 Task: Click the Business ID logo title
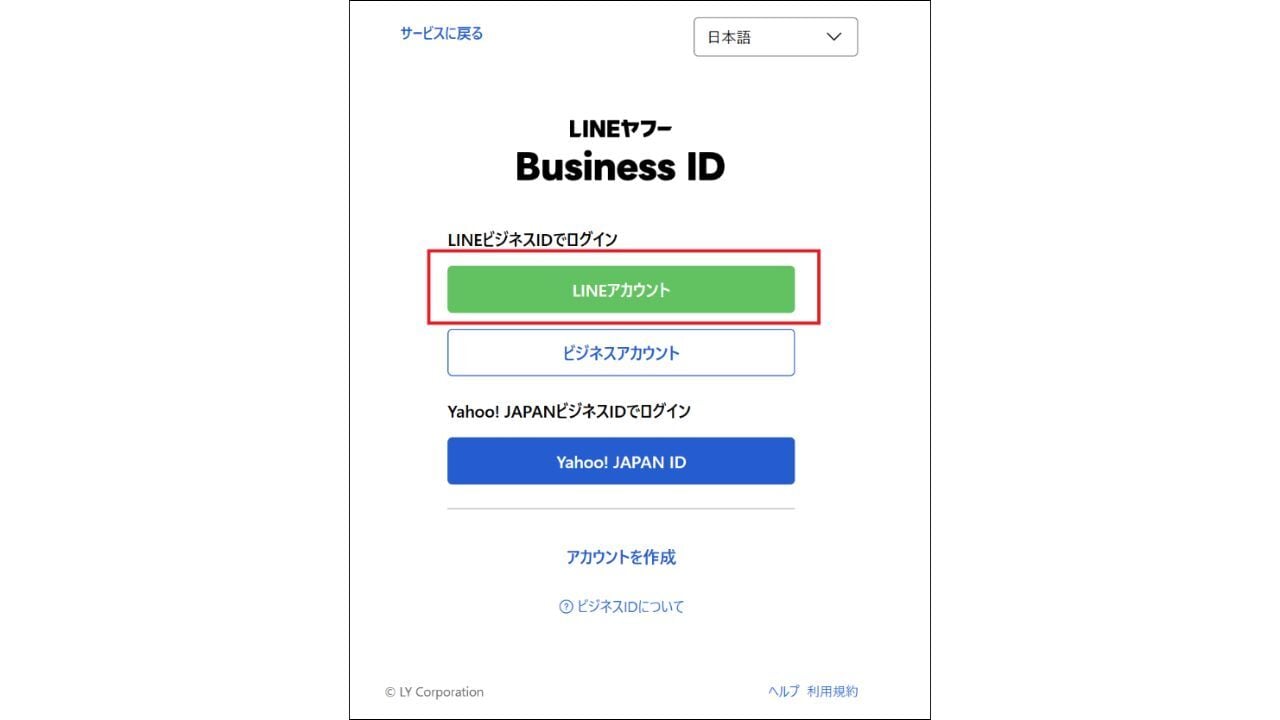(620, 167)
